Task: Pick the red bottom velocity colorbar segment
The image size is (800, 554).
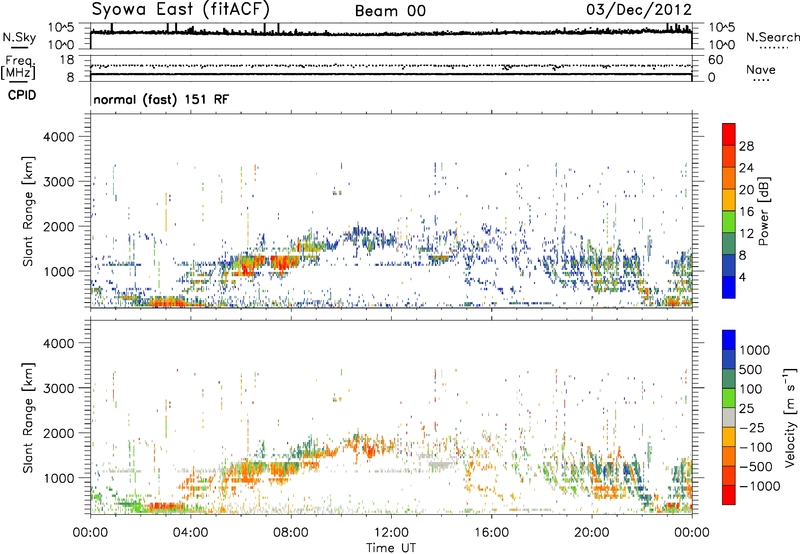Action: pyautogui.click(x=729, y=495)
